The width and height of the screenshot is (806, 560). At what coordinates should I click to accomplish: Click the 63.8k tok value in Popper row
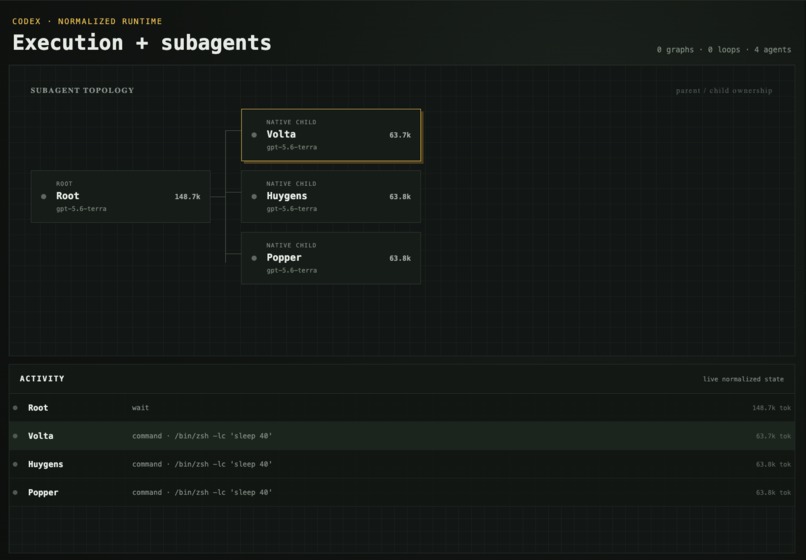[x=773, y=493]
